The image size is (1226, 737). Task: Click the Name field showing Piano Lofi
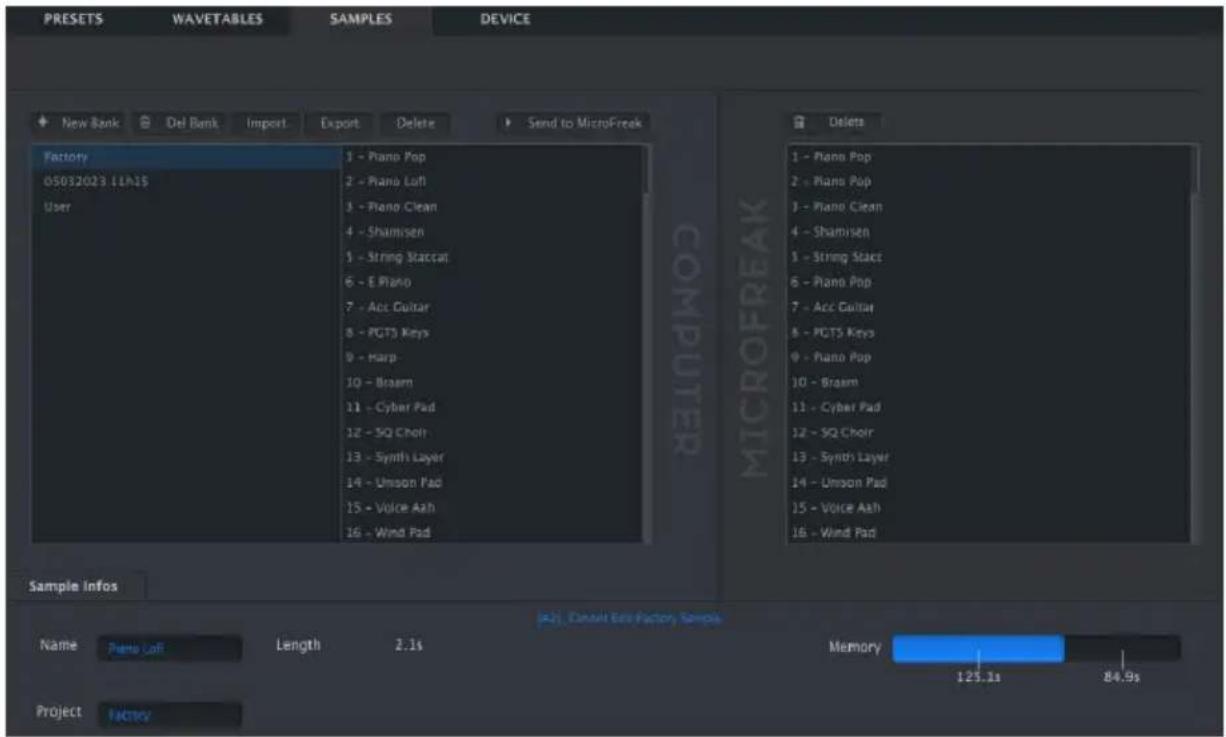point(169,648)
